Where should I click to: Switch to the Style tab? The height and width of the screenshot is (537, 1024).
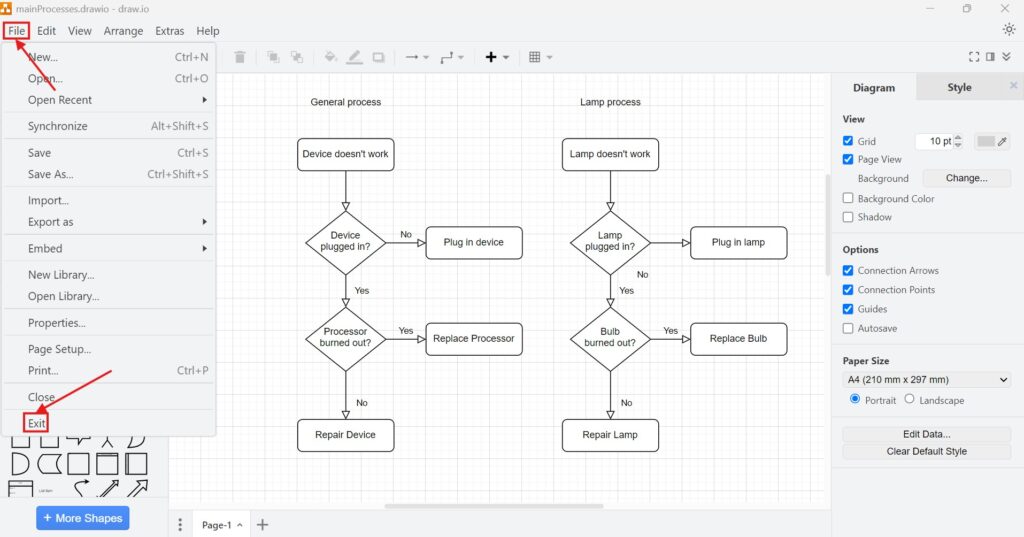pos(959,87)
